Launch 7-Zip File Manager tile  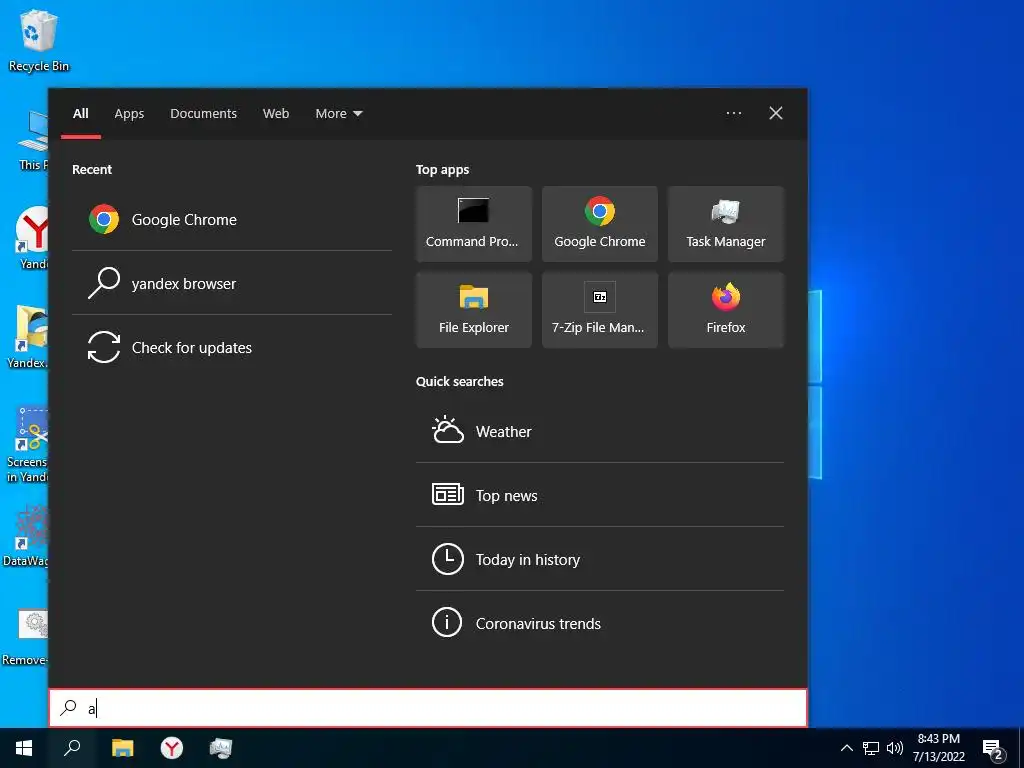(x=600, y=310)
